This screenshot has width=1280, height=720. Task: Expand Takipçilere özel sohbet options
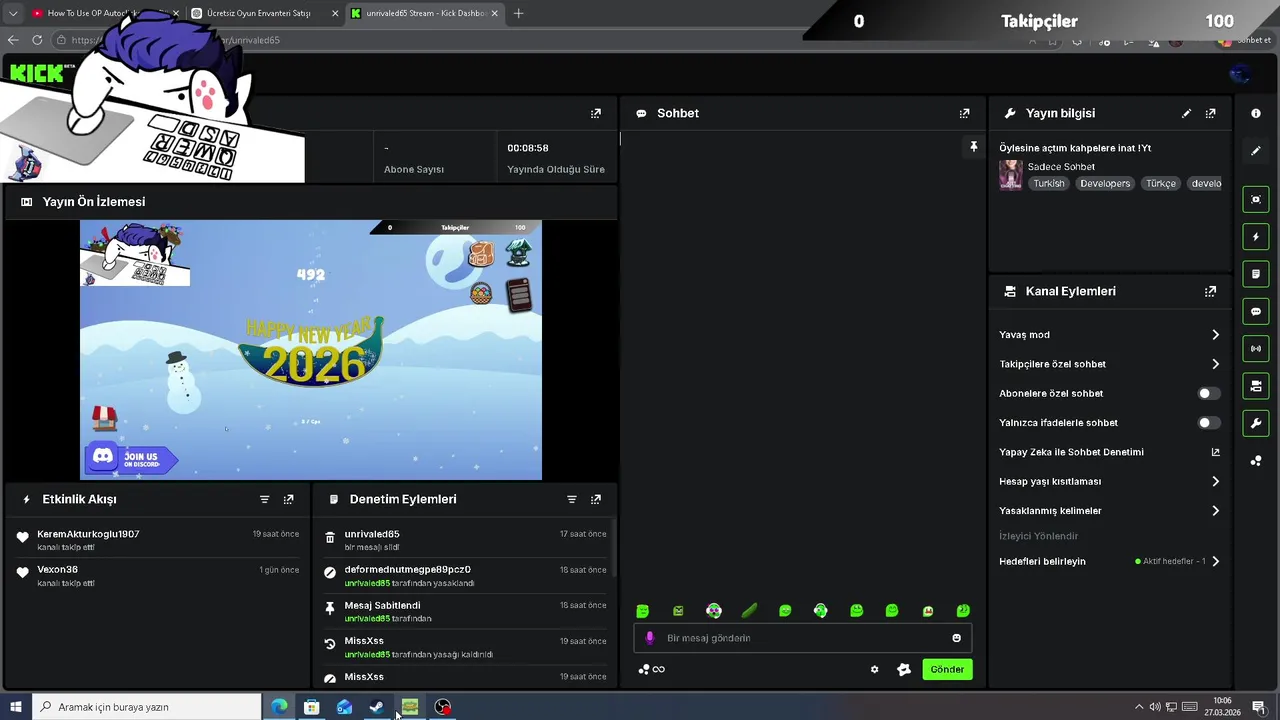click(1109, 364)
